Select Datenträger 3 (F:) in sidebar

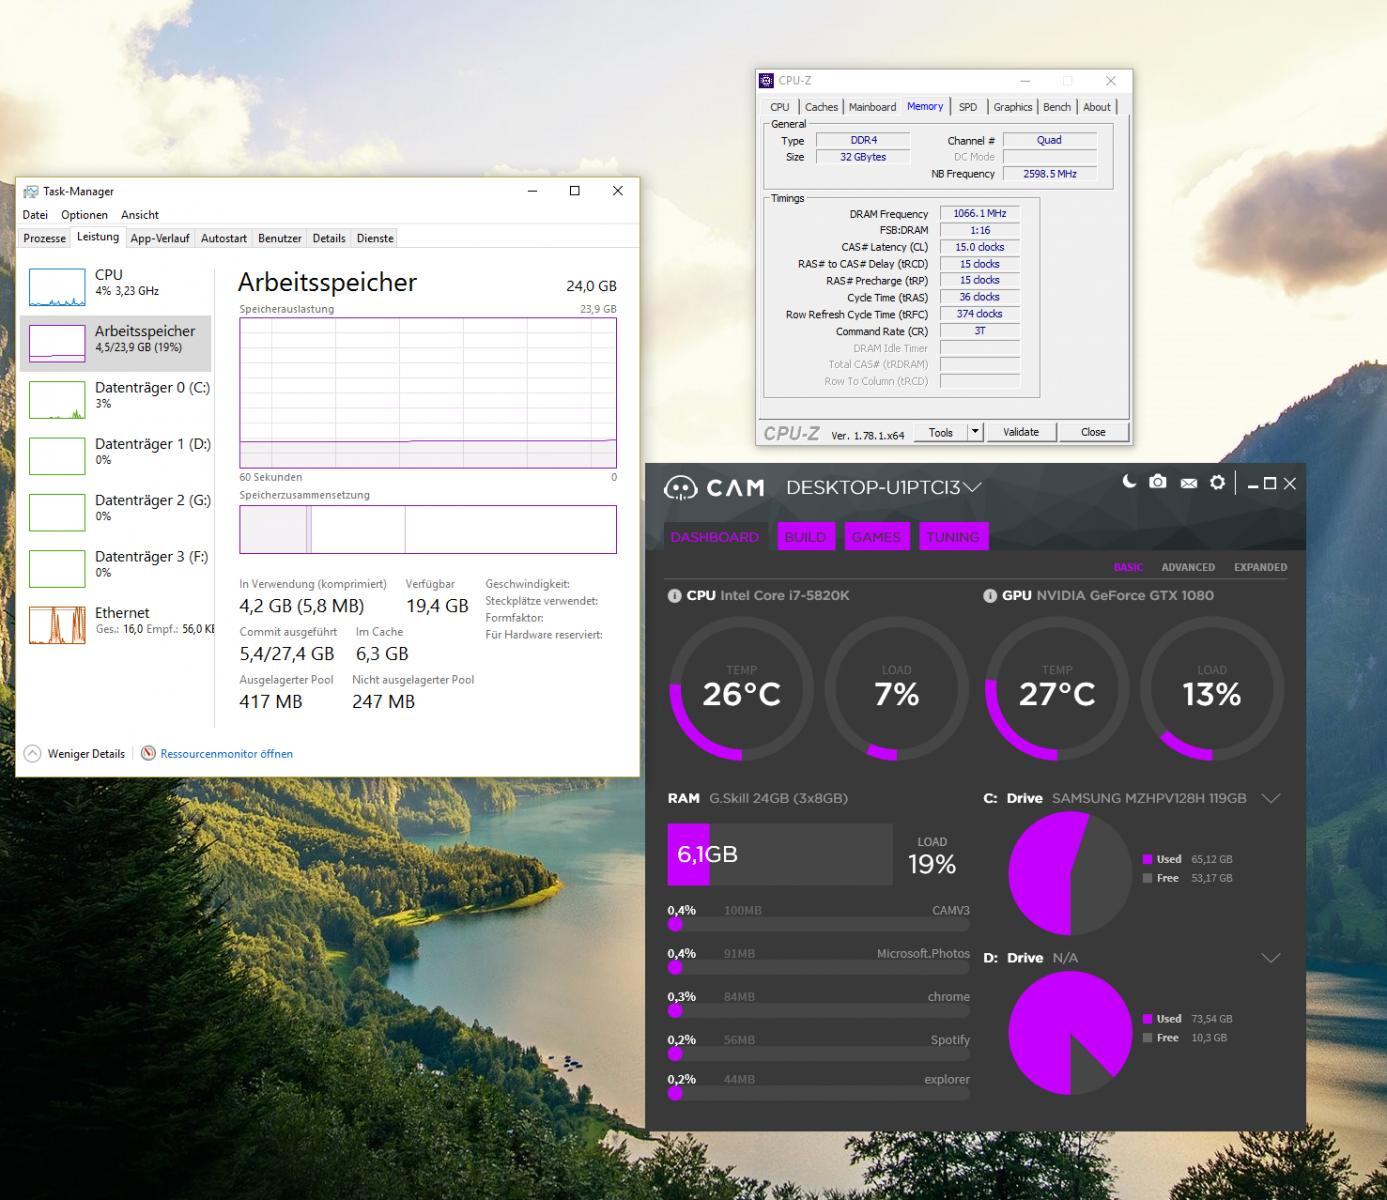115,568
